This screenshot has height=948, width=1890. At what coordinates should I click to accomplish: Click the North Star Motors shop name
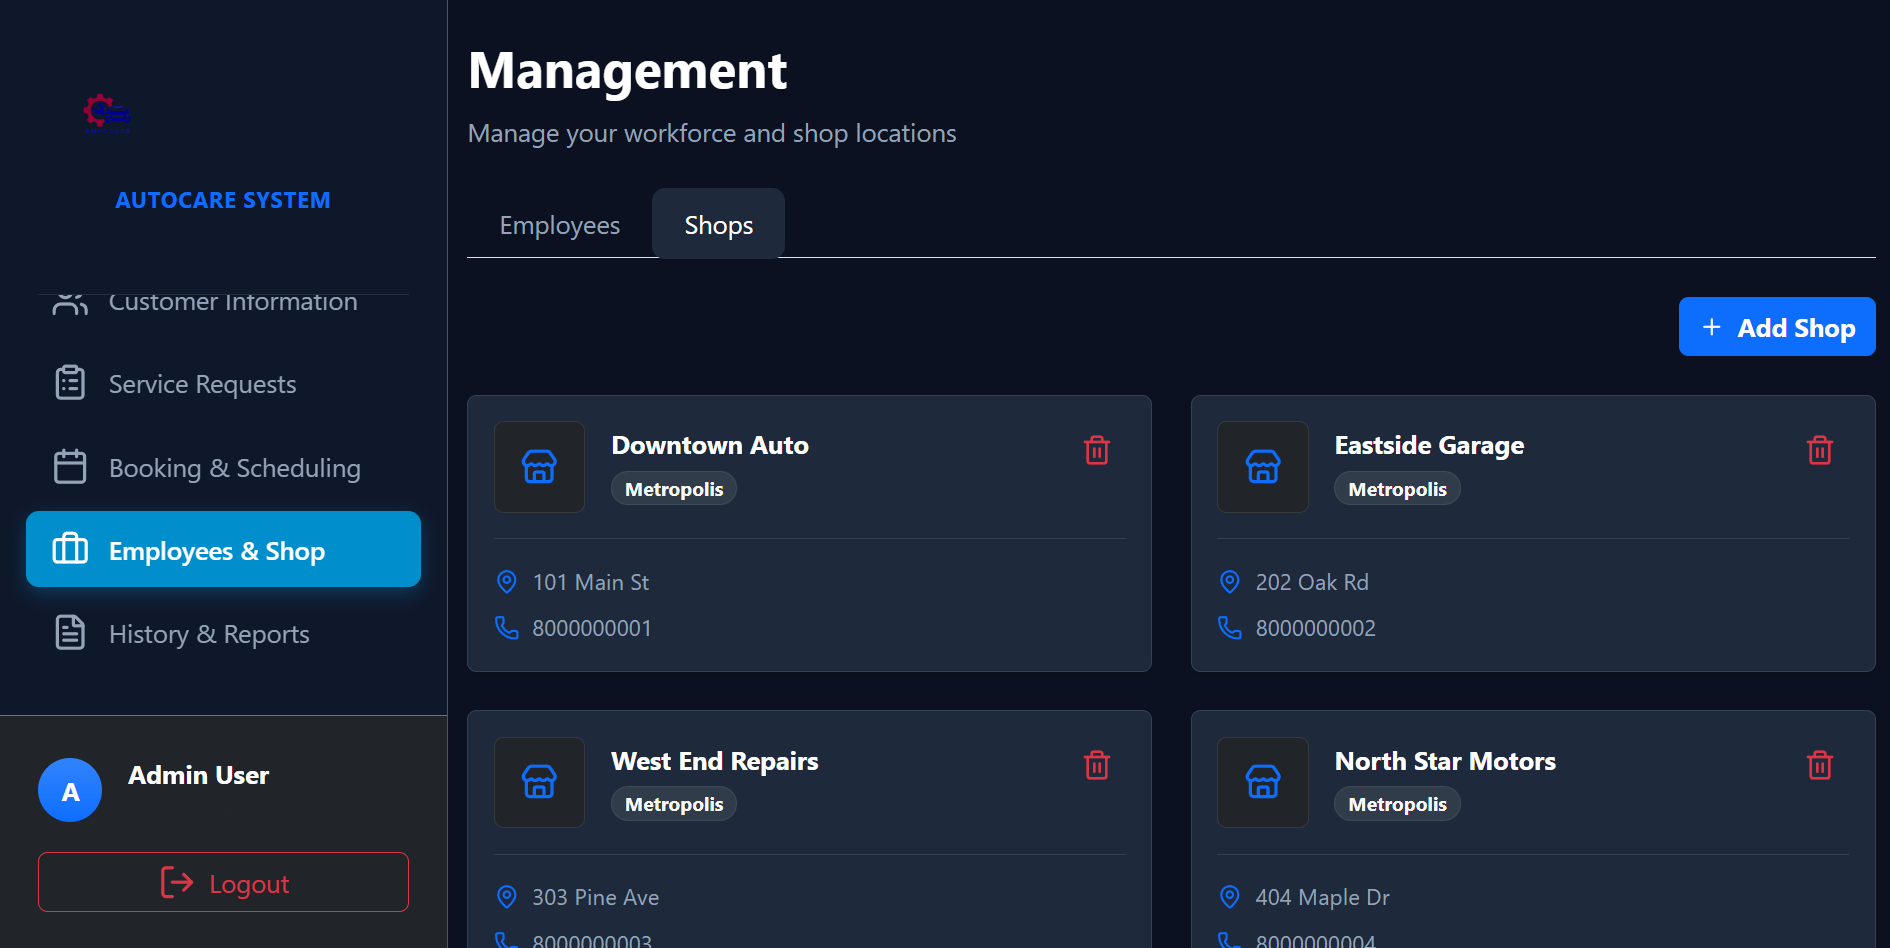[1445, 761]
